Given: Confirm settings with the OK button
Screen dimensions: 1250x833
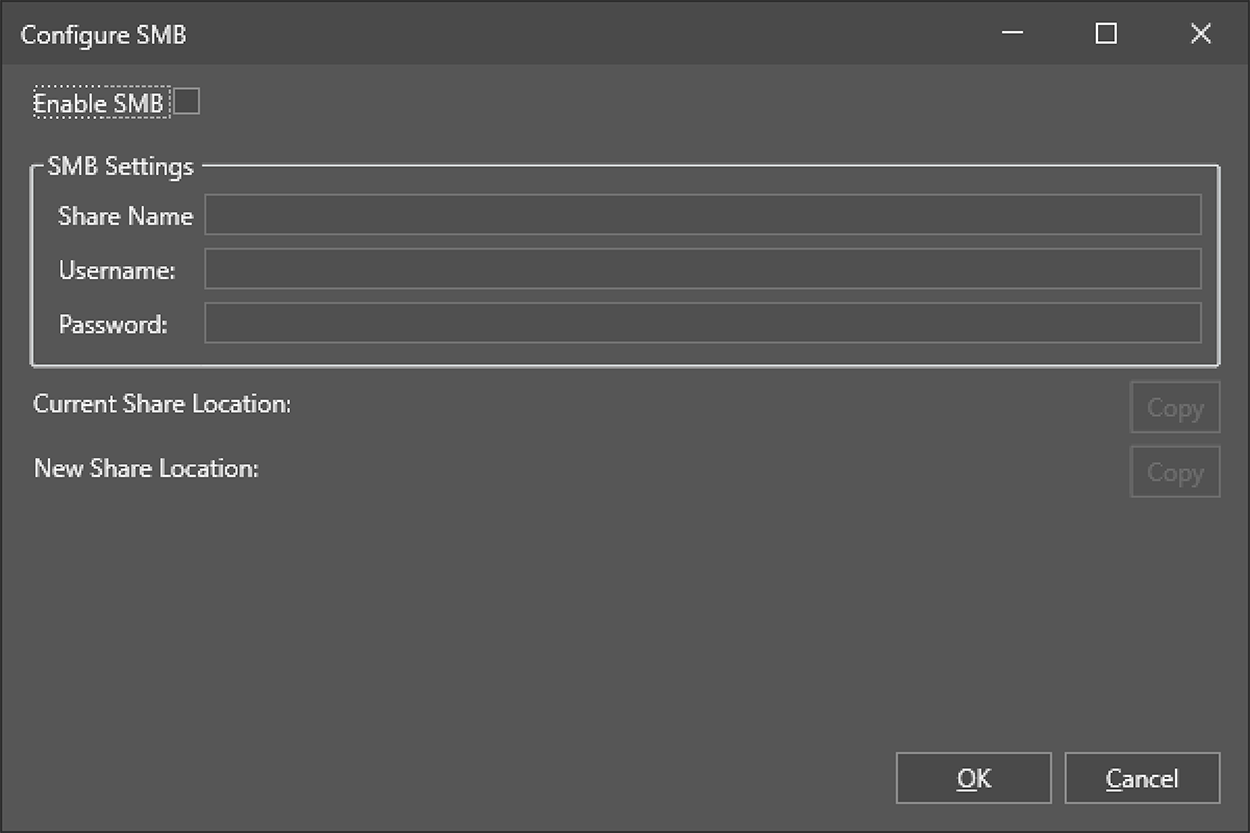Looking at the screenshot, I should (x=973, y=778).
